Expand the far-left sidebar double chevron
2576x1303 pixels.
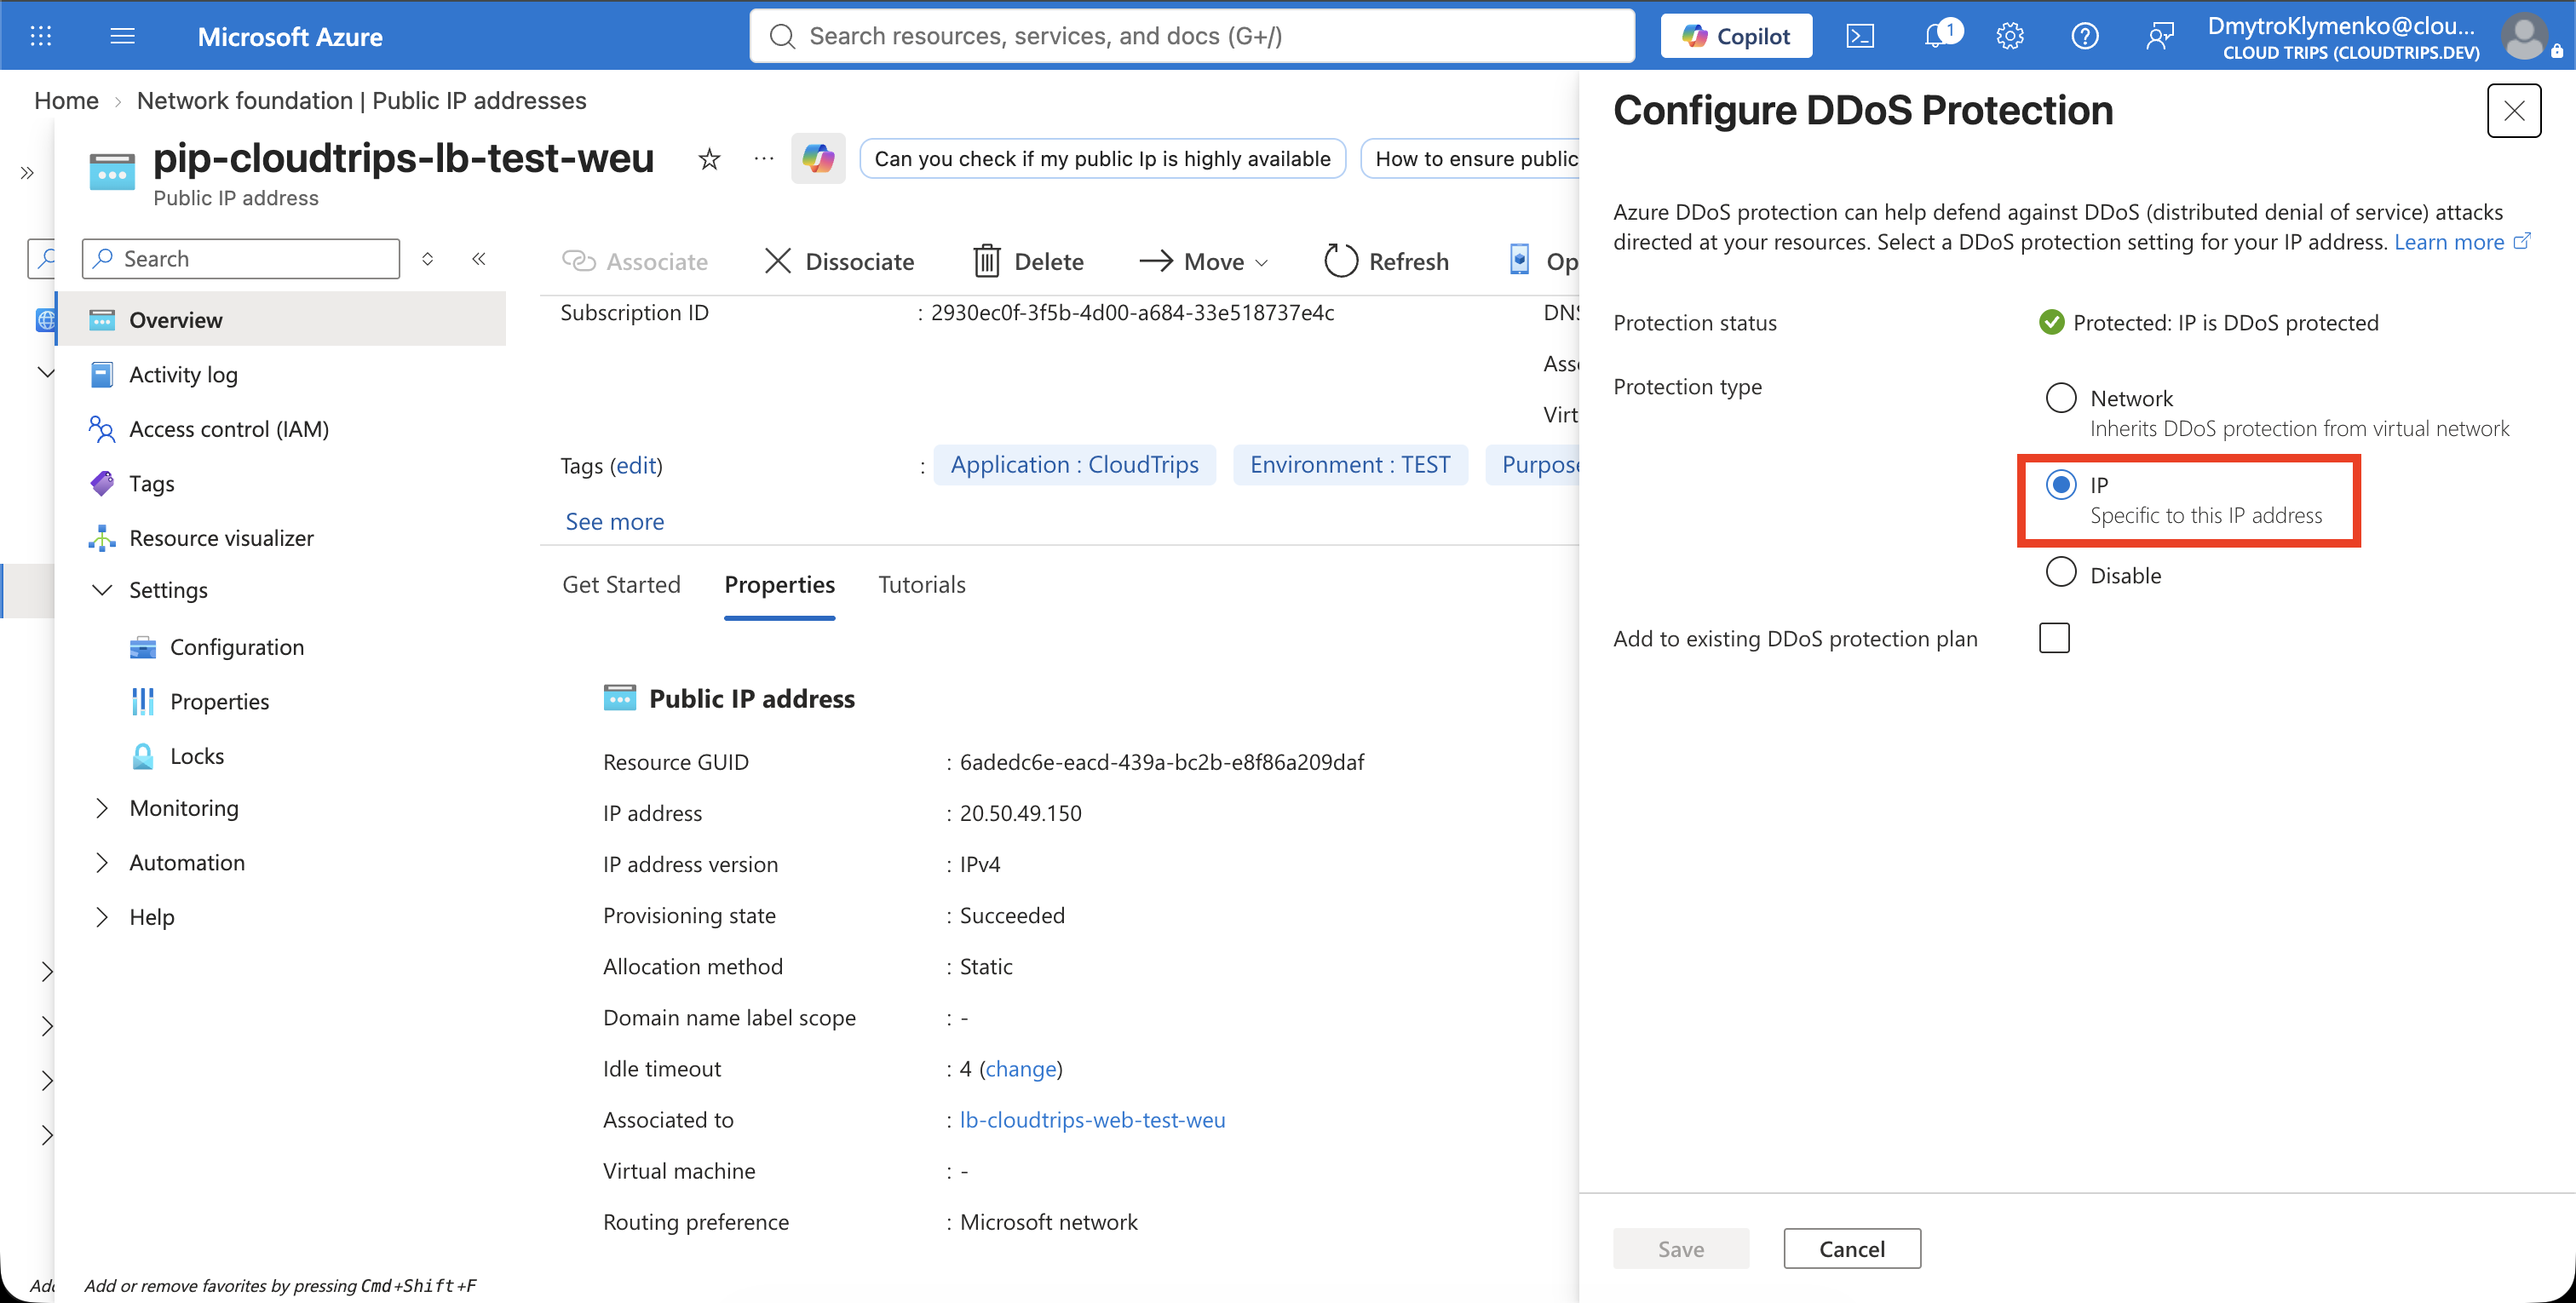coord(27,173)
